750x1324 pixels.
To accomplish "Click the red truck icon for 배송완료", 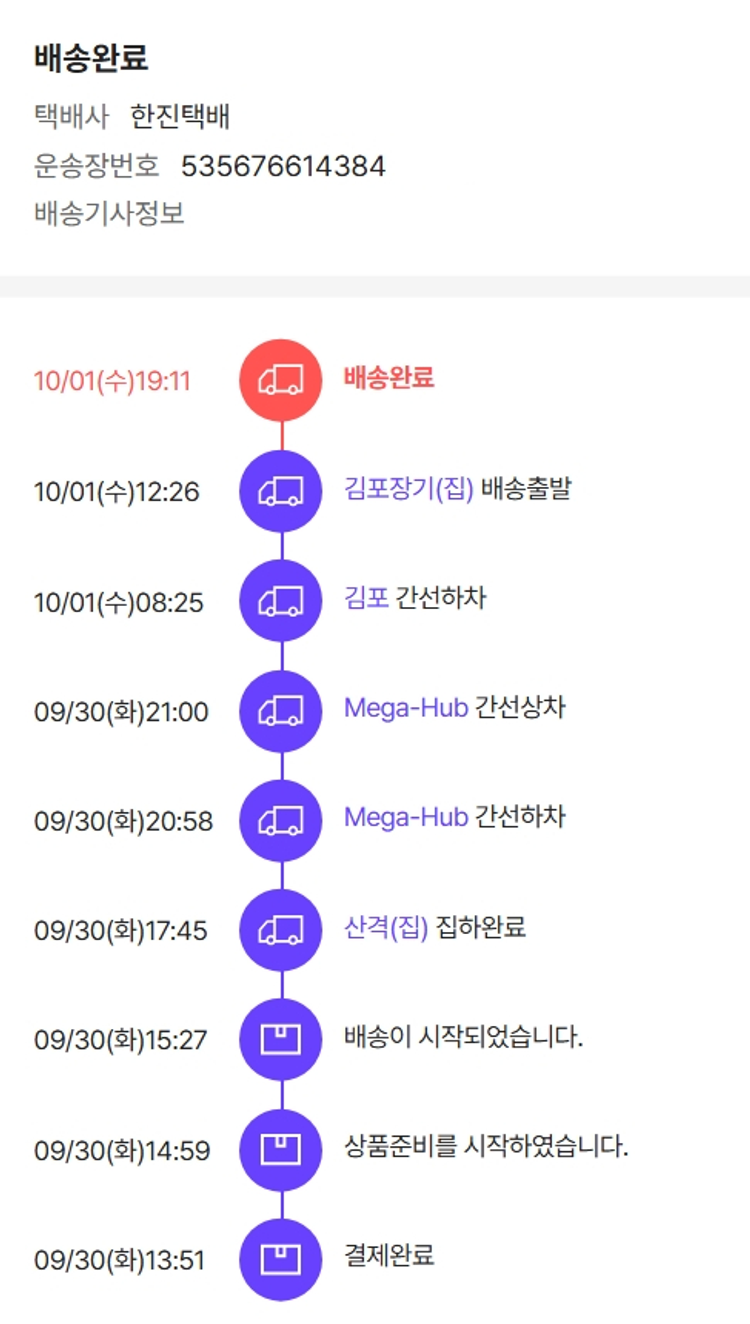I will point(281,381).
